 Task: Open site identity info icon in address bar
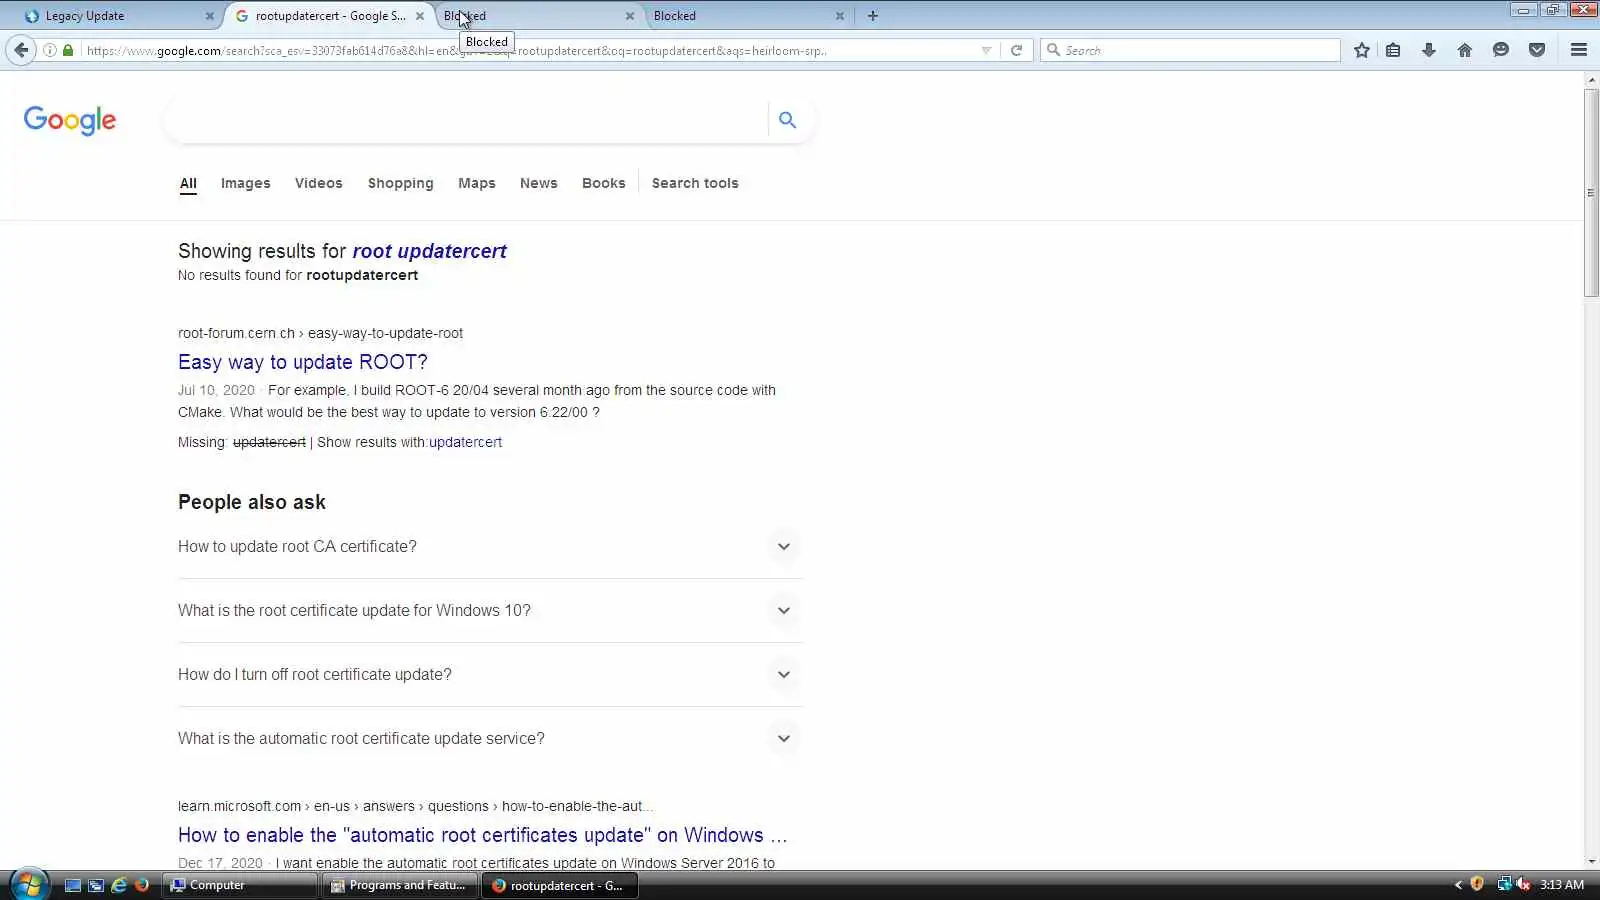[49, 50]
